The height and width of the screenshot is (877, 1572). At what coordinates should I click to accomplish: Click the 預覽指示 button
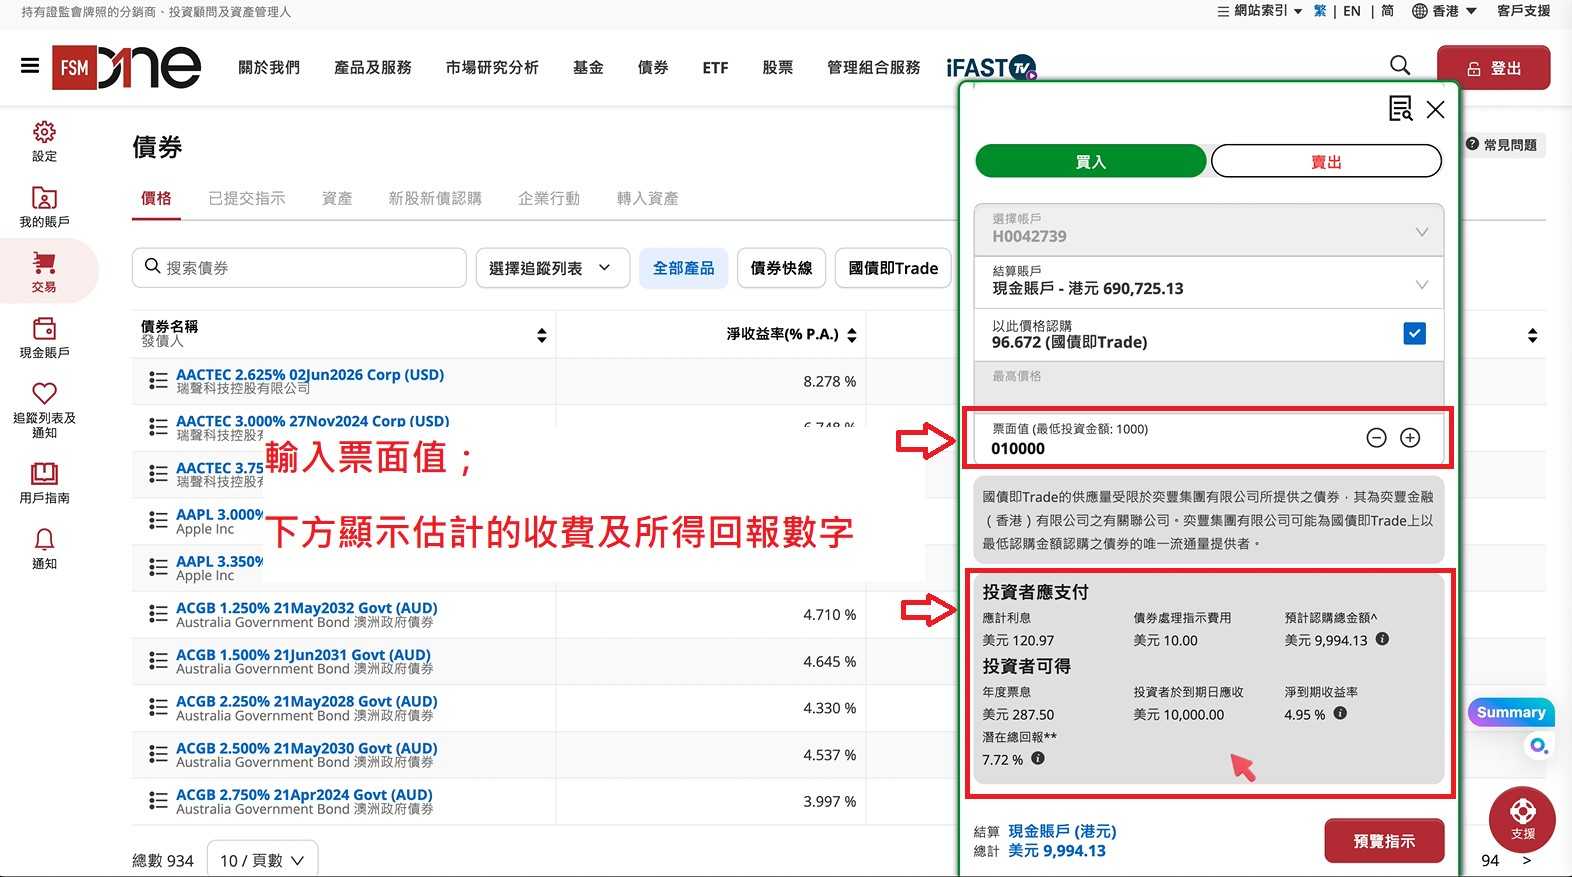[x=1384, y=841]
